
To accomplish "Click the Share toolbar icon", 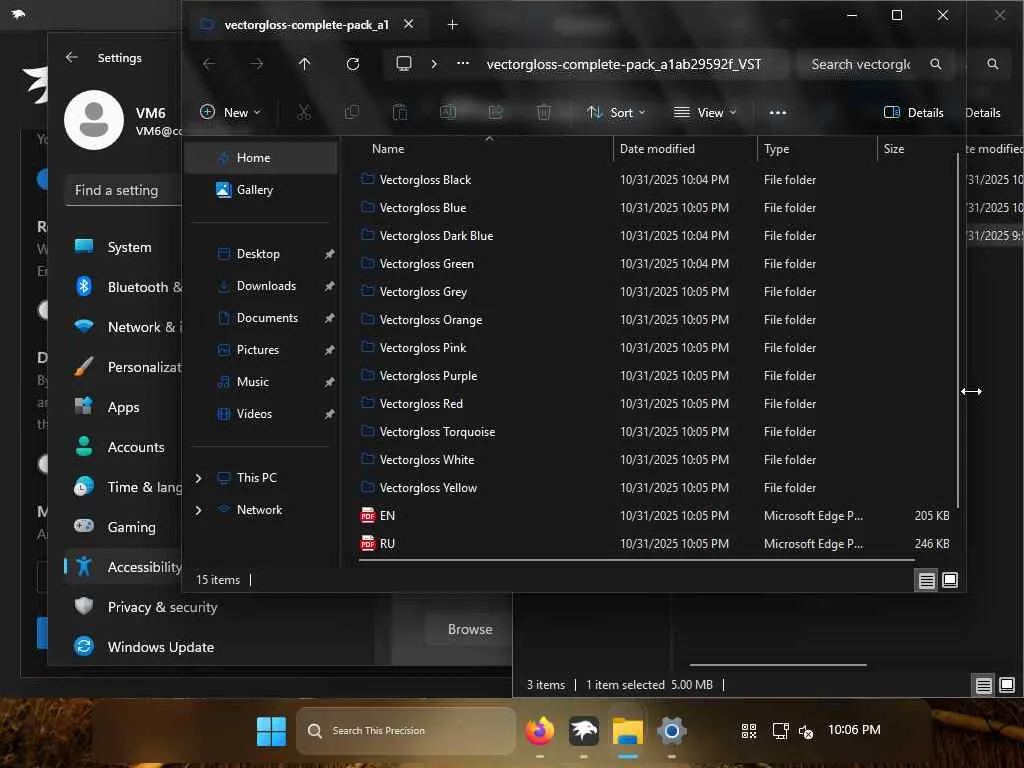I will pyautogui.click(x=496, y=112).
